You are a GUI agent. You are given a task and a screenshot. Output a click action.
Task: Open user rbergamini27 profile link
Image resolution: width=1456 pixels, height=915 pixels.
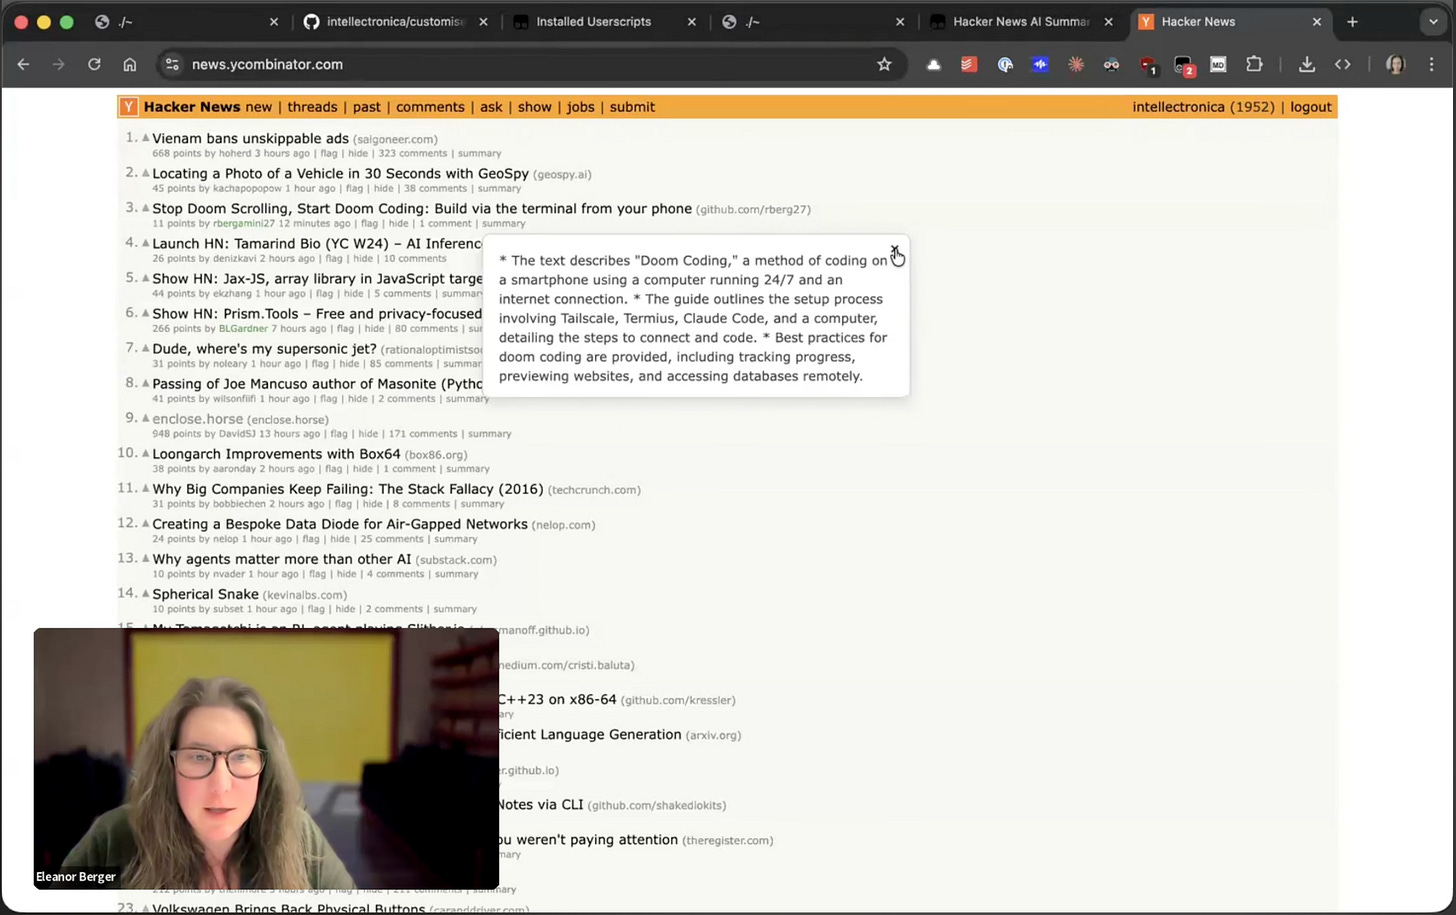[243, 223]
